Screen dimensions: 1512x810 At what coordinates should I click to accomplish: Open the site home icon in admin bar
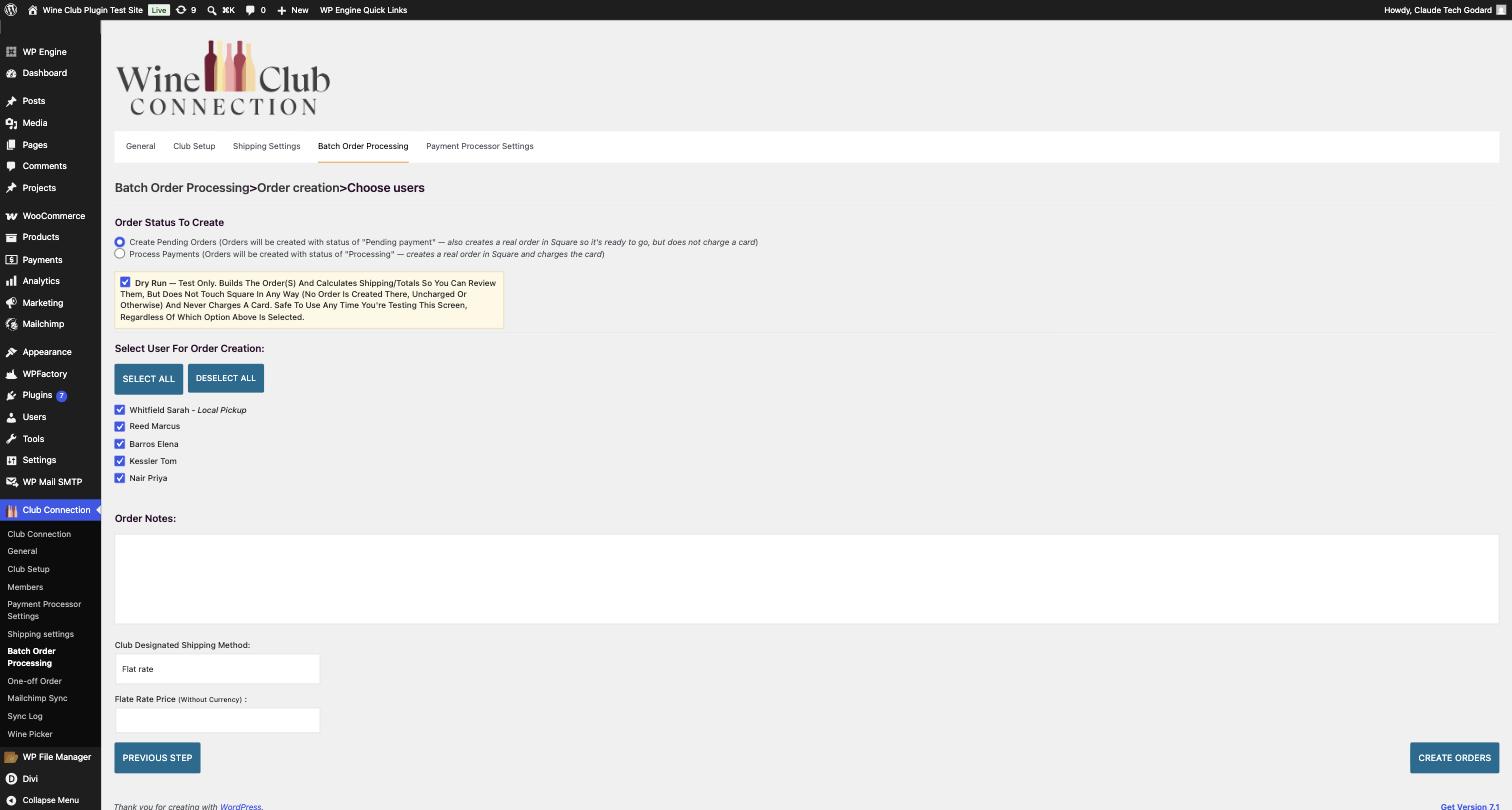[32, 10]
